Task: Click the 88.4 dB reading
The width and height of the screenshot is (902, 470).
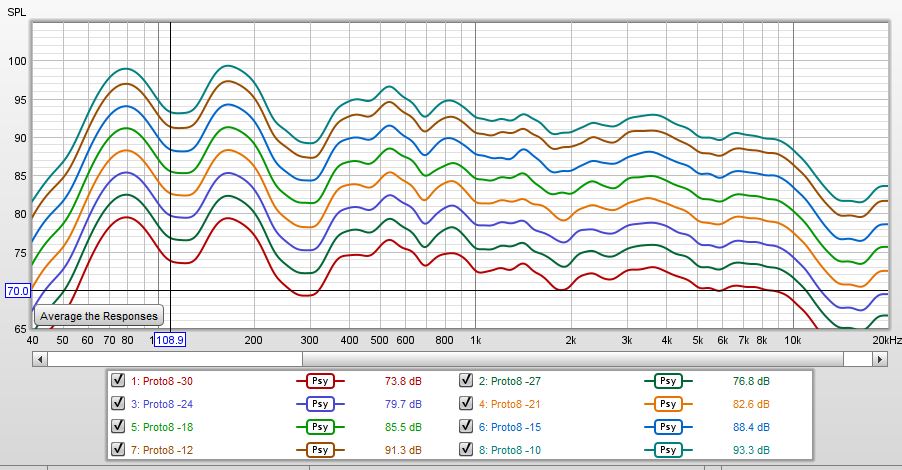Action: (x=751, y=427)
